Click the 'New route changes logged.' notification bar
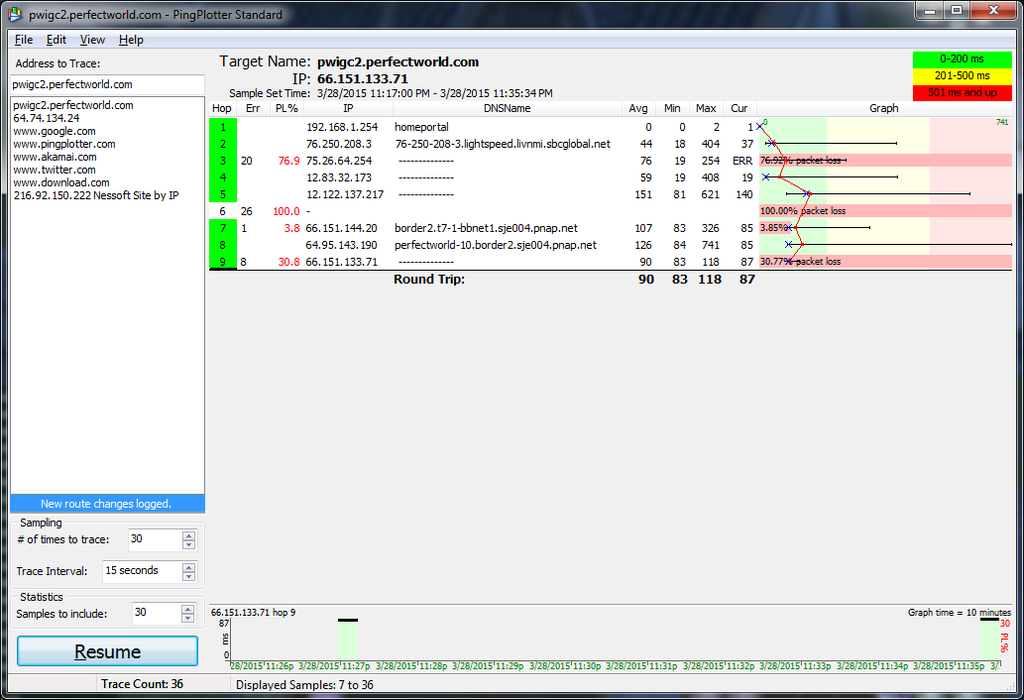Viewport: 1024px width, 700px height. click(x=107, y=503)
